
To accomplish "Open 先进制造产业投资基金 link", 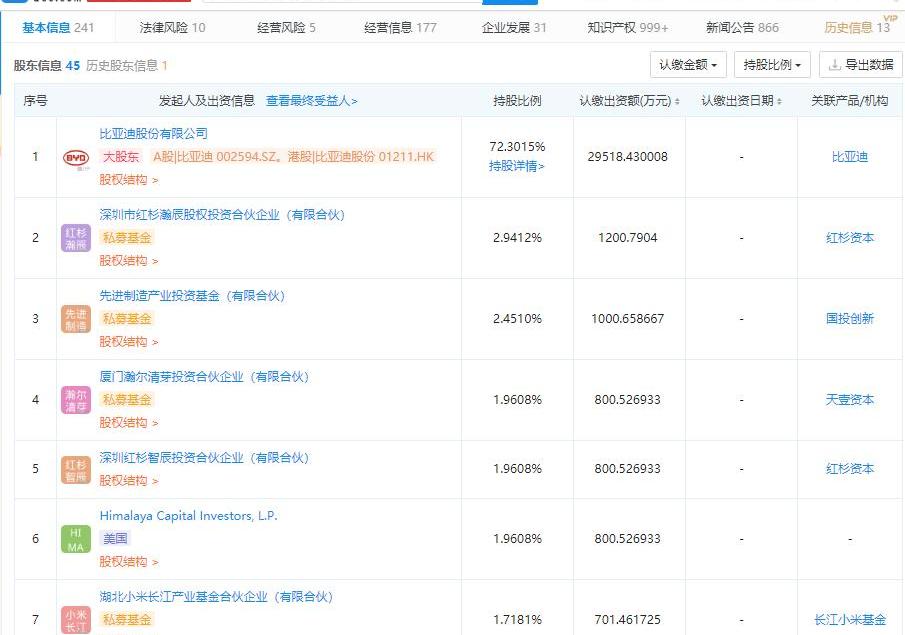I will point(192,296).
